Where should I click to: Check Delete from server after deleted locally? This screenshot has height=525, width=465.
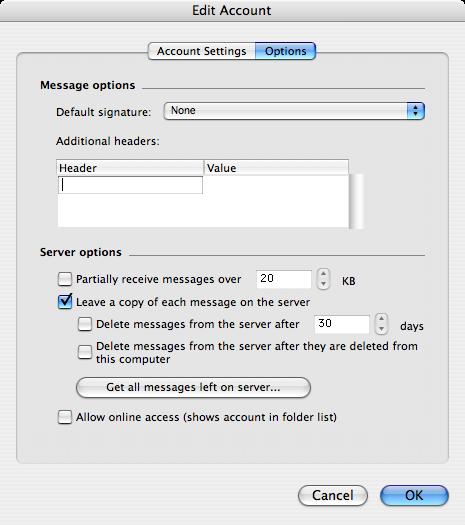tap(85, 352)
